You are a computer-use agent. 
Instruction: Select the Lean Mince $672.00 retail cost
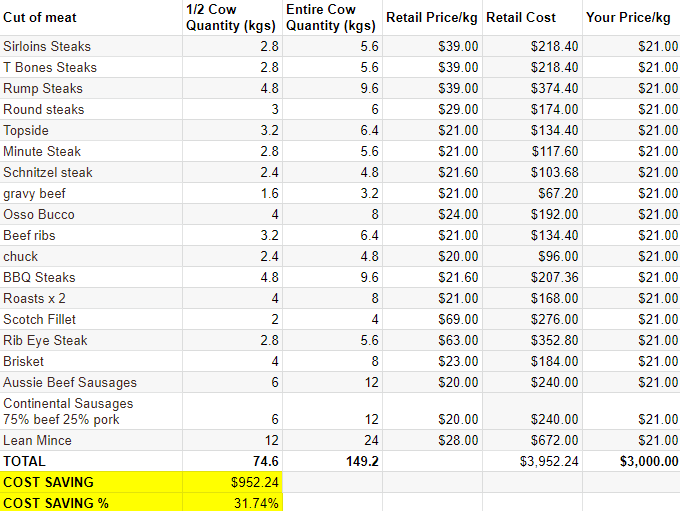533,440
